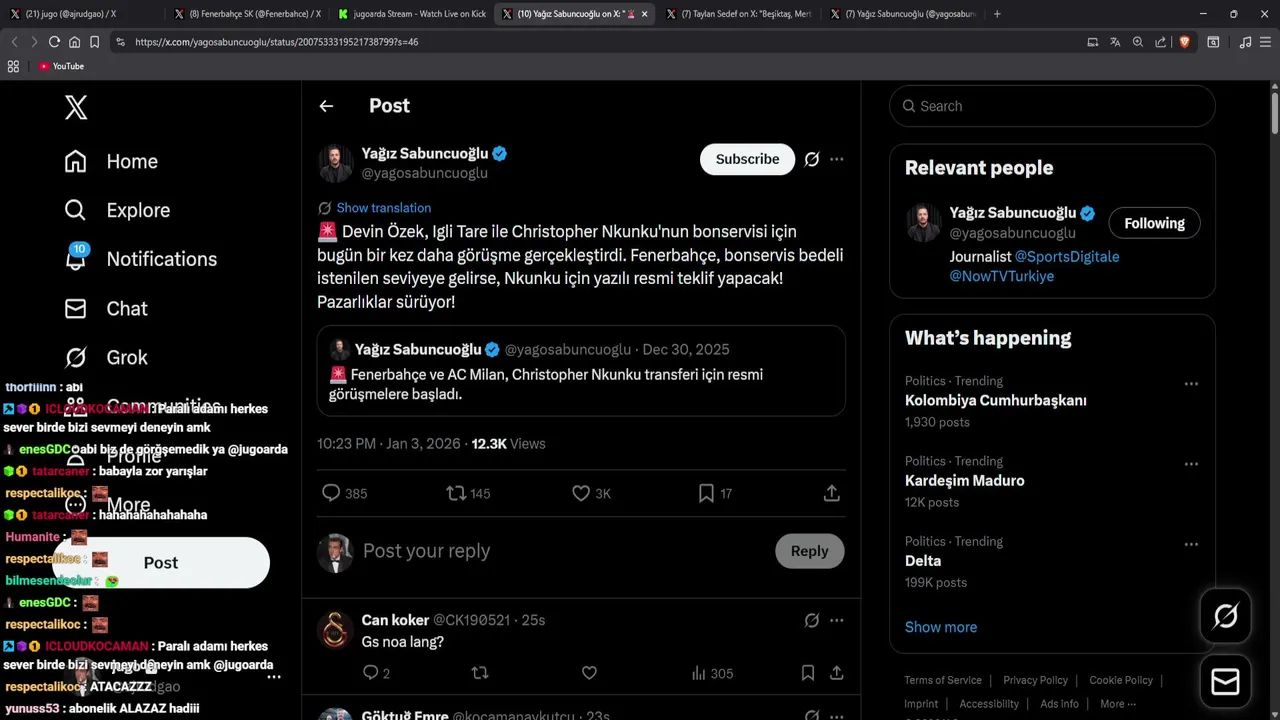This screenshot has height=720, width=1280.
Task: Click Show more under trends
Action: pos(941,627)
